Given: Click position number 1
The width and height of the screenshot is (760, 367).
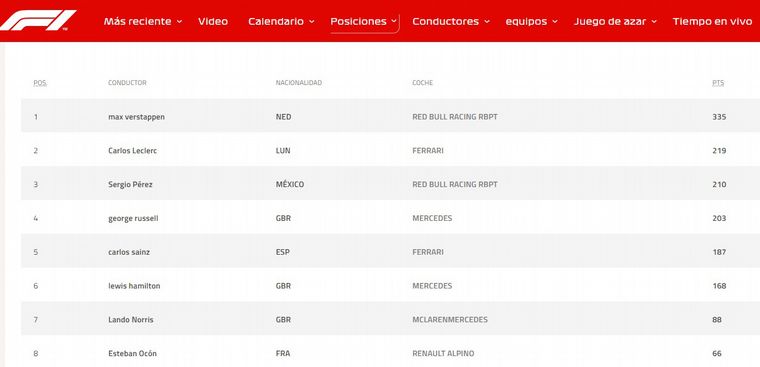Looking at the screenshot, I should pos(35,117).
